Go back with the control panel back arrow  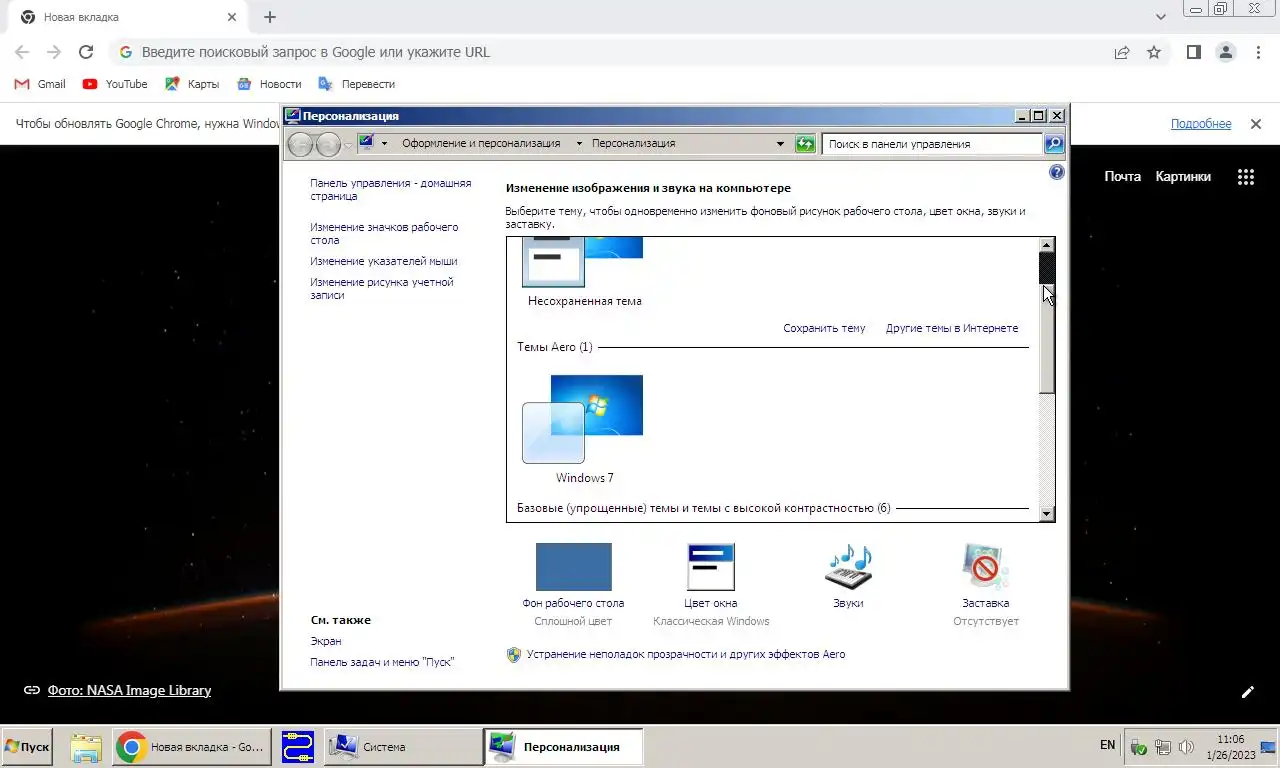pos(300,145)
